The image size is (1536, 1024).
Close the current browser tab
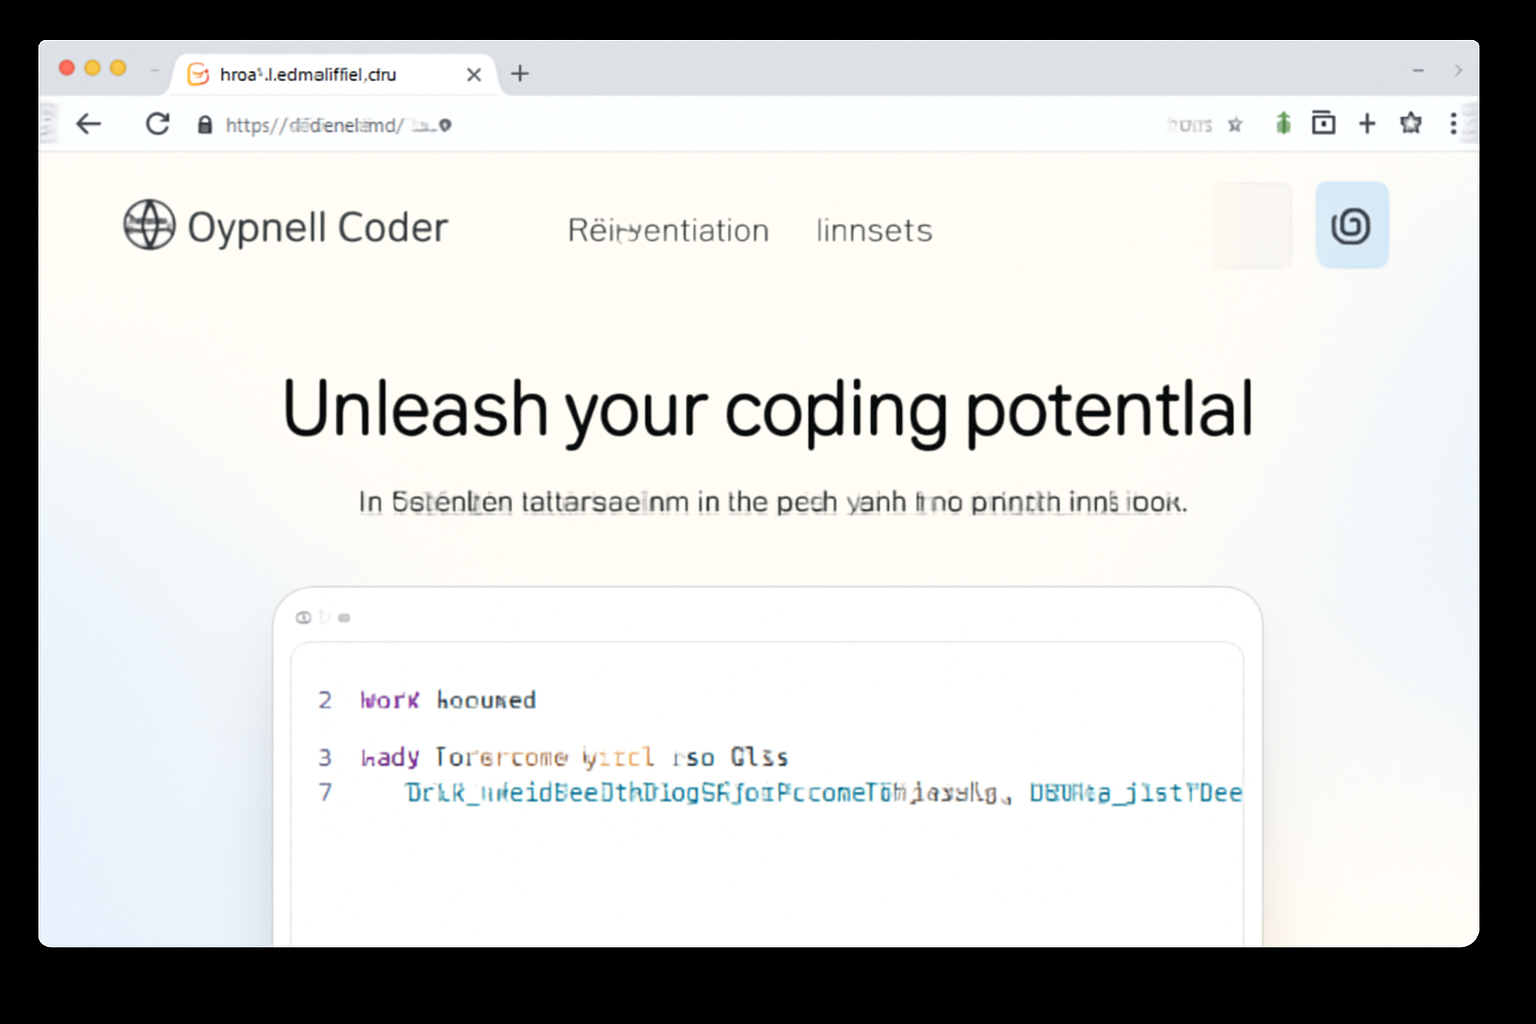(x=474, y=74)
